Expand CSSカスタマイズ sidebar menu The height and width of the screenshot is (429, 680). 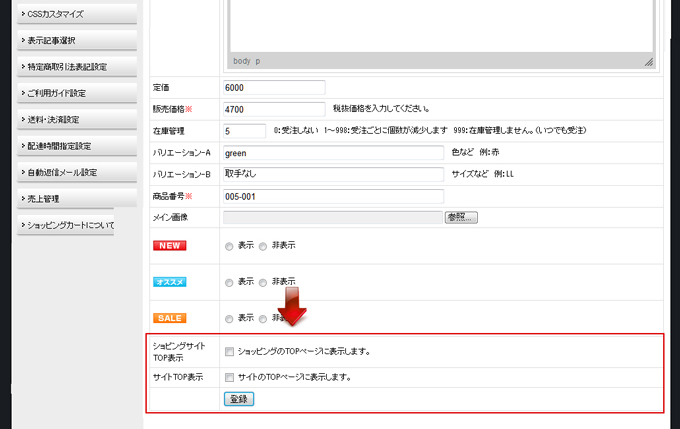68,14
